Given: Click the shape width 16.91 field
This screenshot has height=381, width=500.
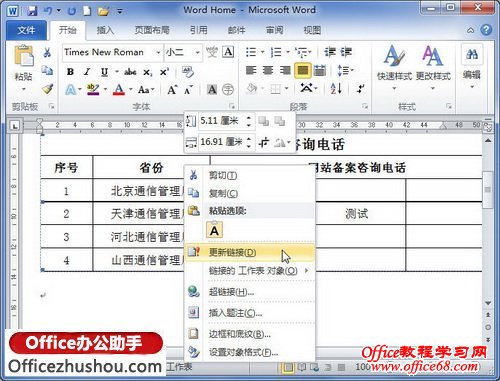Looking at the screenshot, I should point(222,142).
